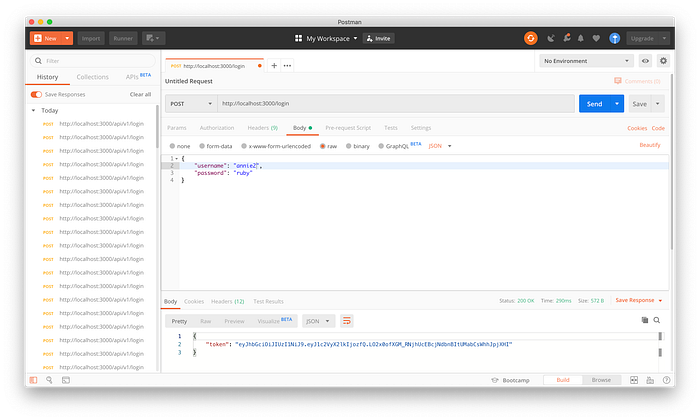The image size is (700, 420).
Task: Click the Send button
Action: [x=595, y=104]
